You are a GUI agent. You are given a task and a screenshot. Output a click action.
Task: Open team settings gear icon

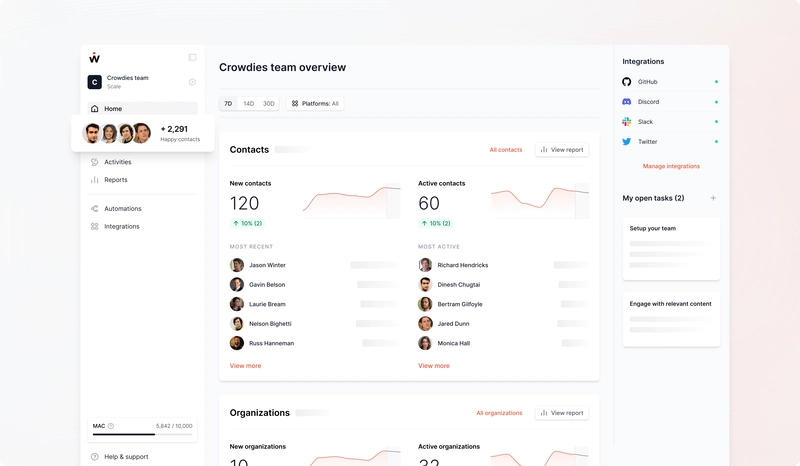(x=192, y=82)
